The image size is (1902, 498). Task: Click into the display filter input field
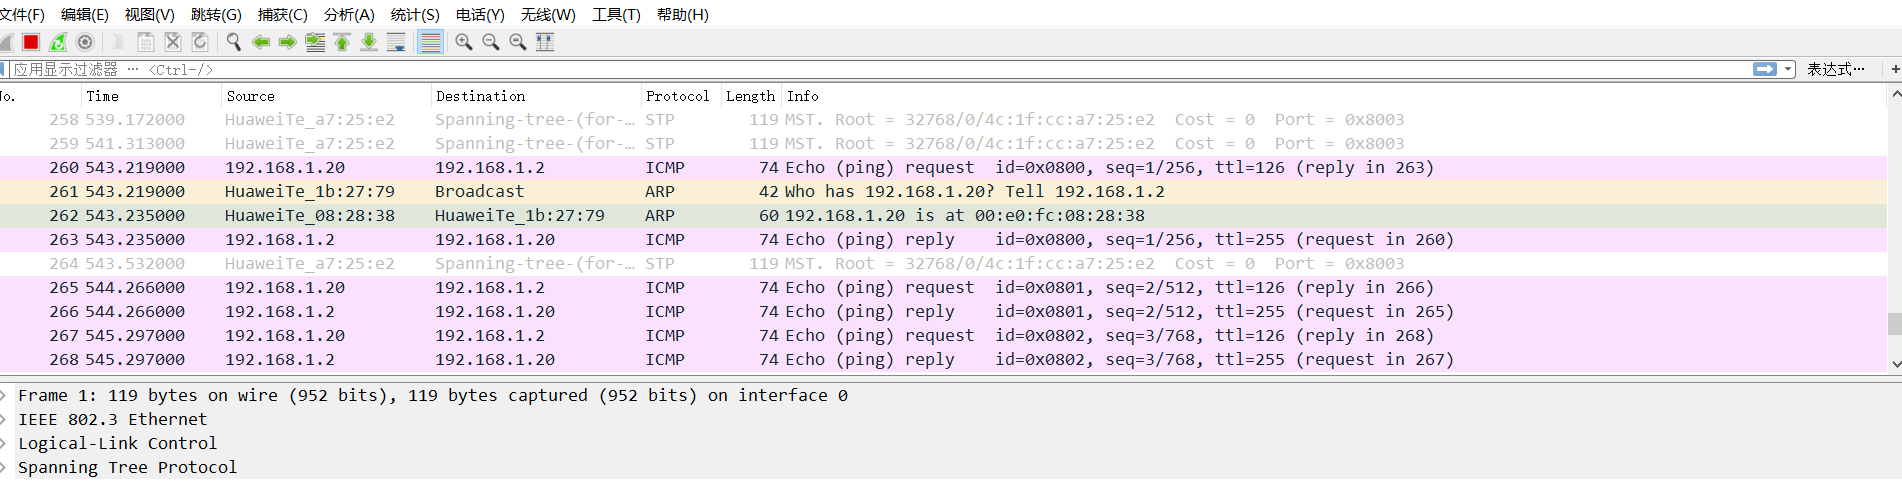pos(880,69)
